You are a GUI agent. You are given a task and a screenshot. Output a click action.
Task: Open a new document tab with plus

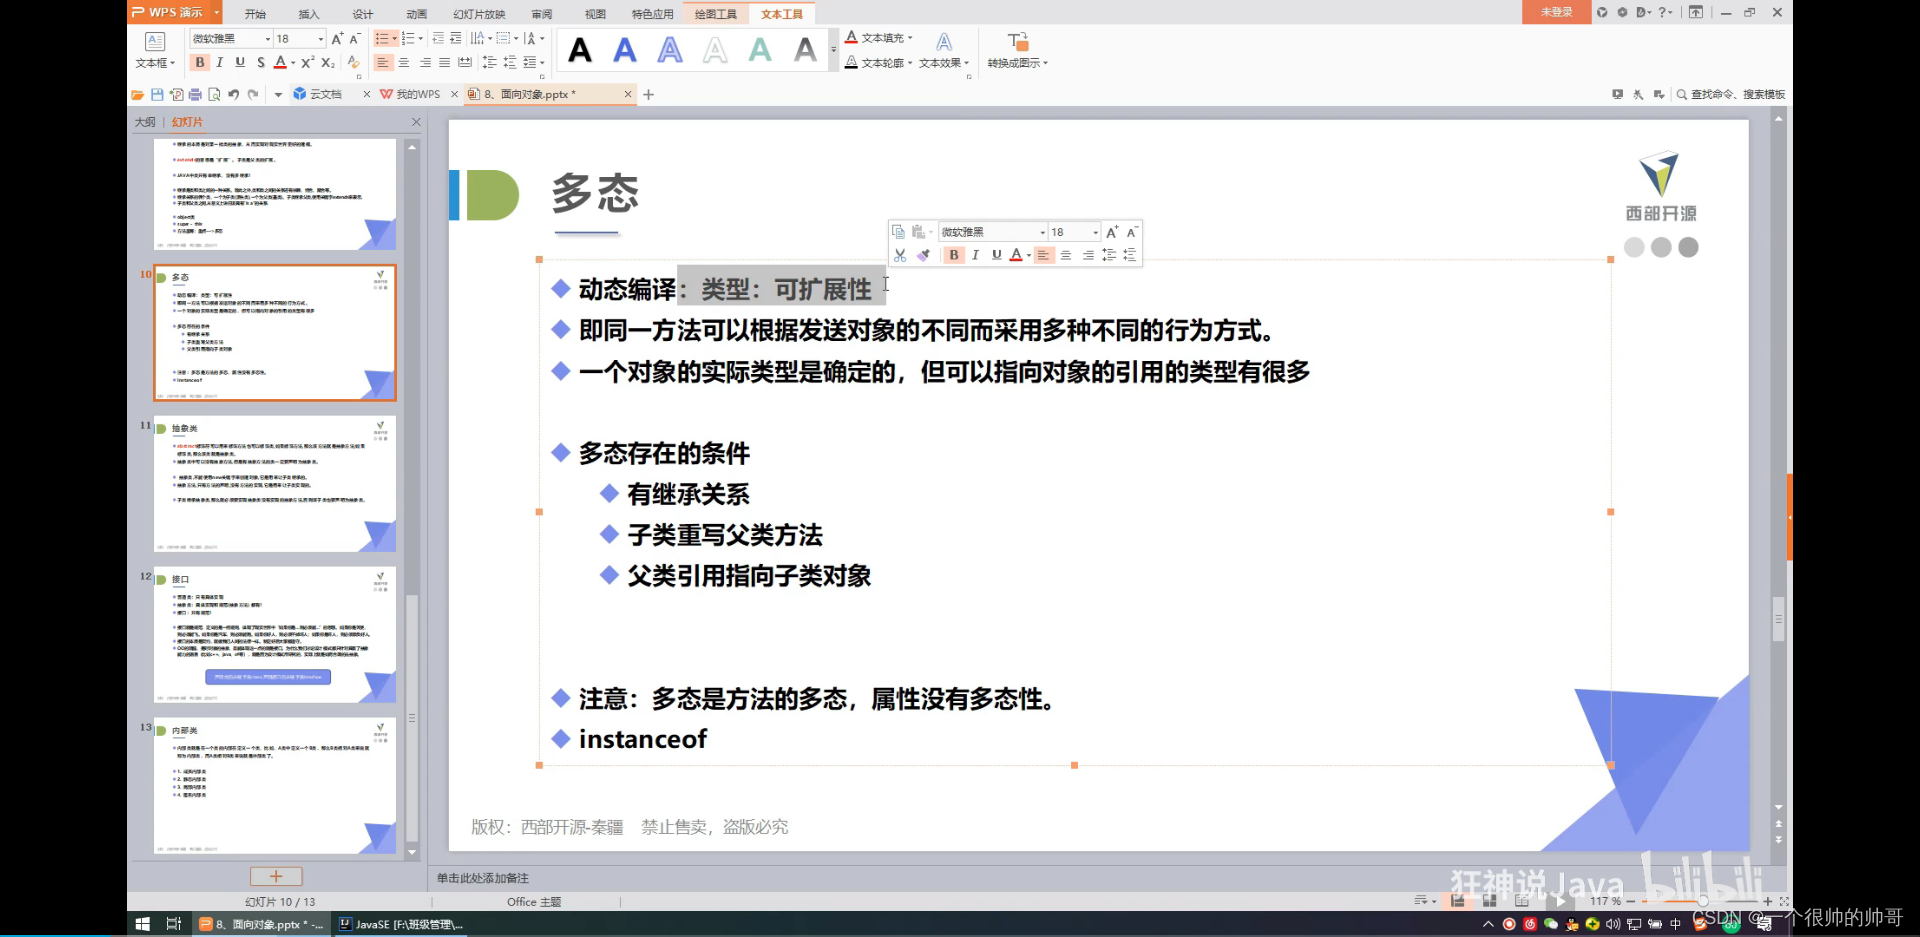[649, 94]
